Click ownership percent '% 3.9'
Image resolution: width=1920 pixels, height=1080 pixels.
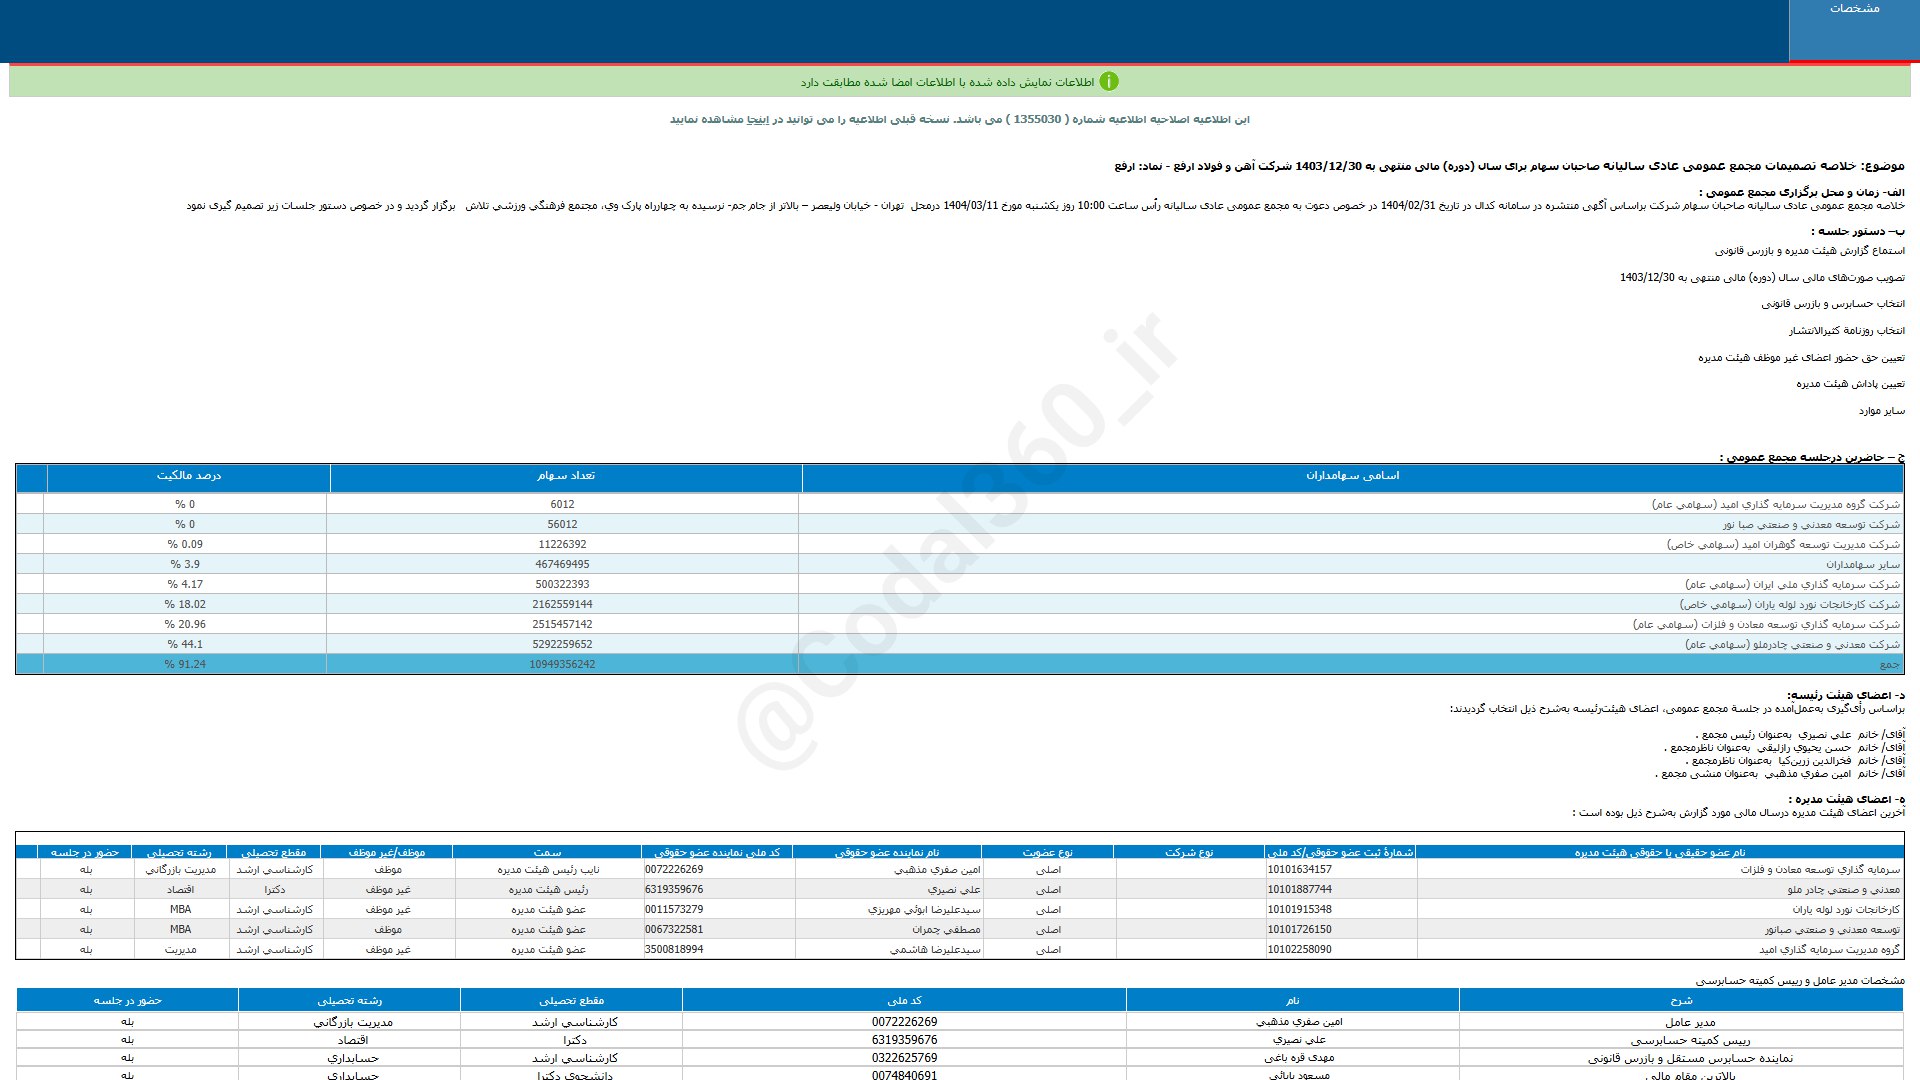185,565
